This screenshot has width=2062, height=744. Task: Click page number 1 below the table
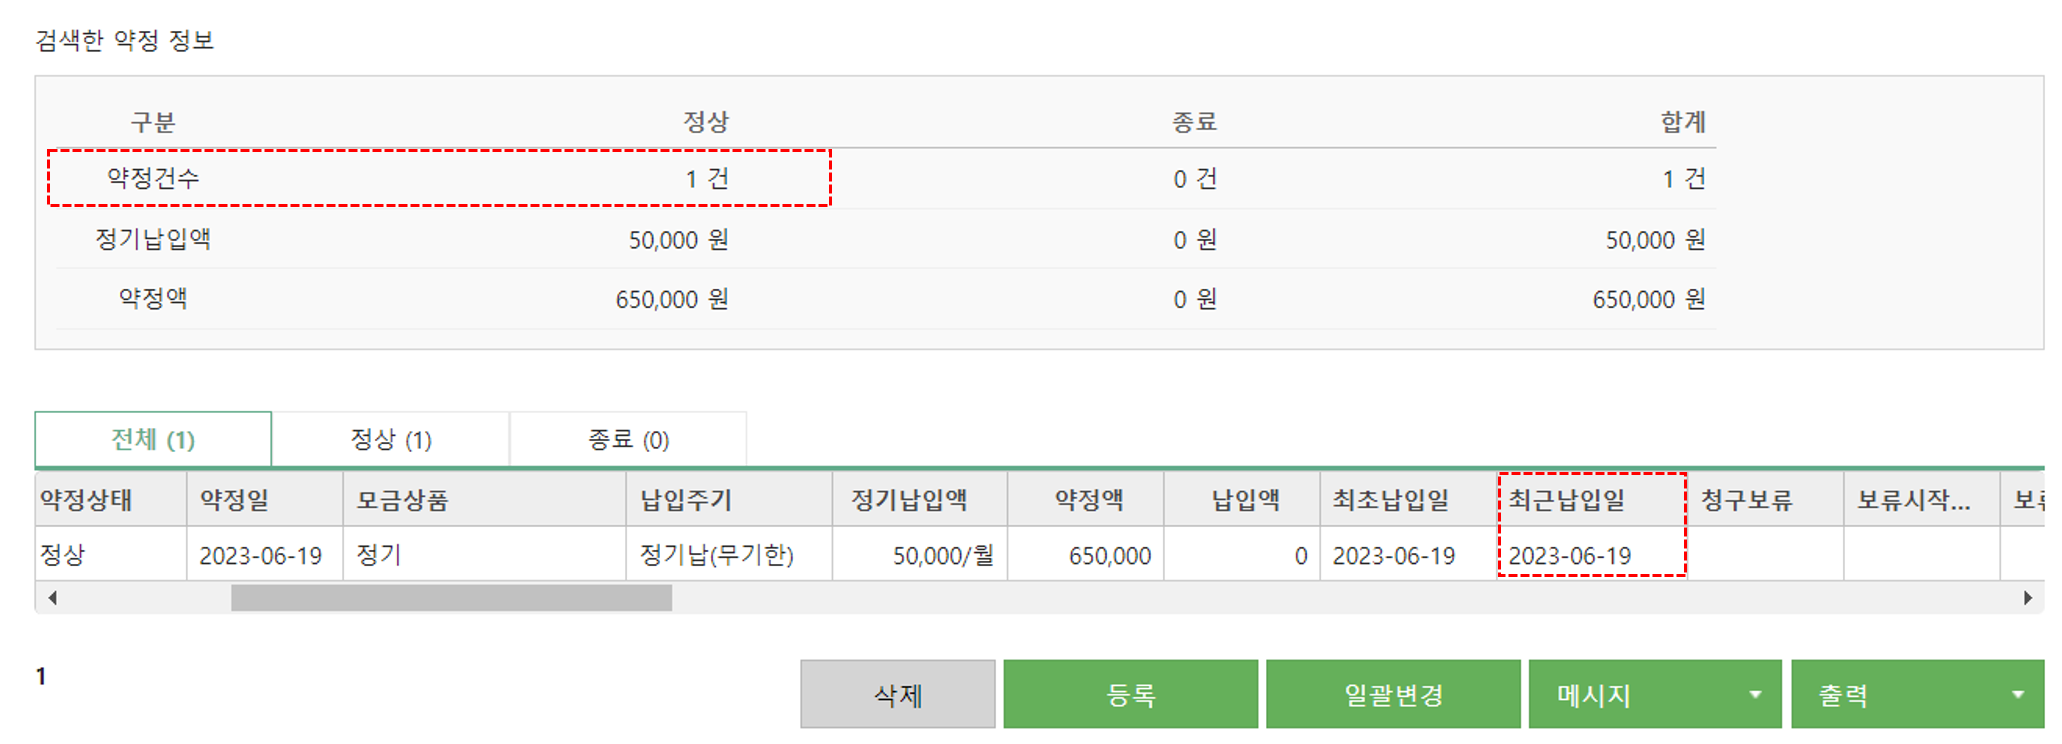41,676
